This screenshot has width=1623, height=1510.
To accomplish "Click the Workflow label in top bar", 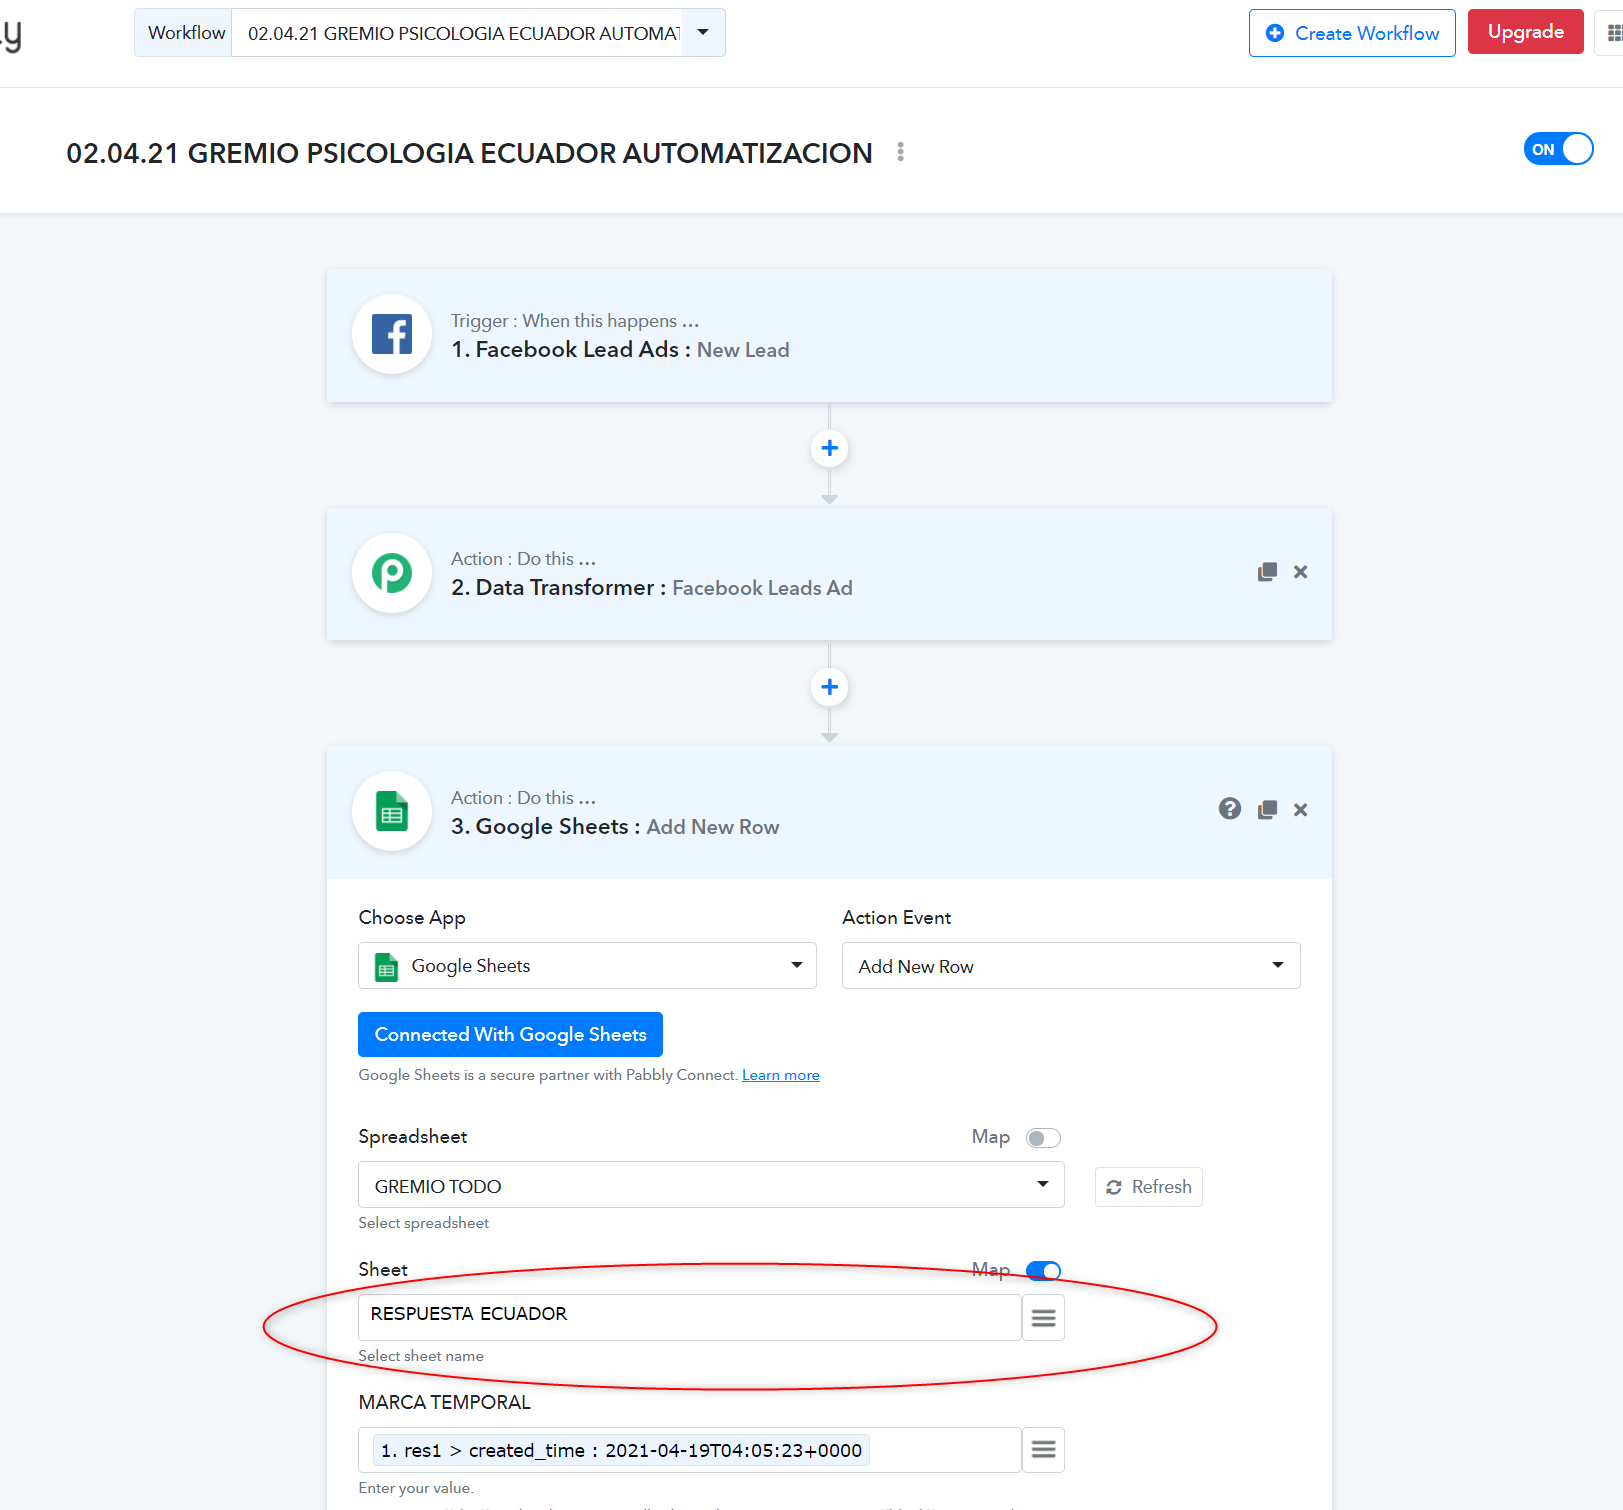I will (x=186, y=33).
